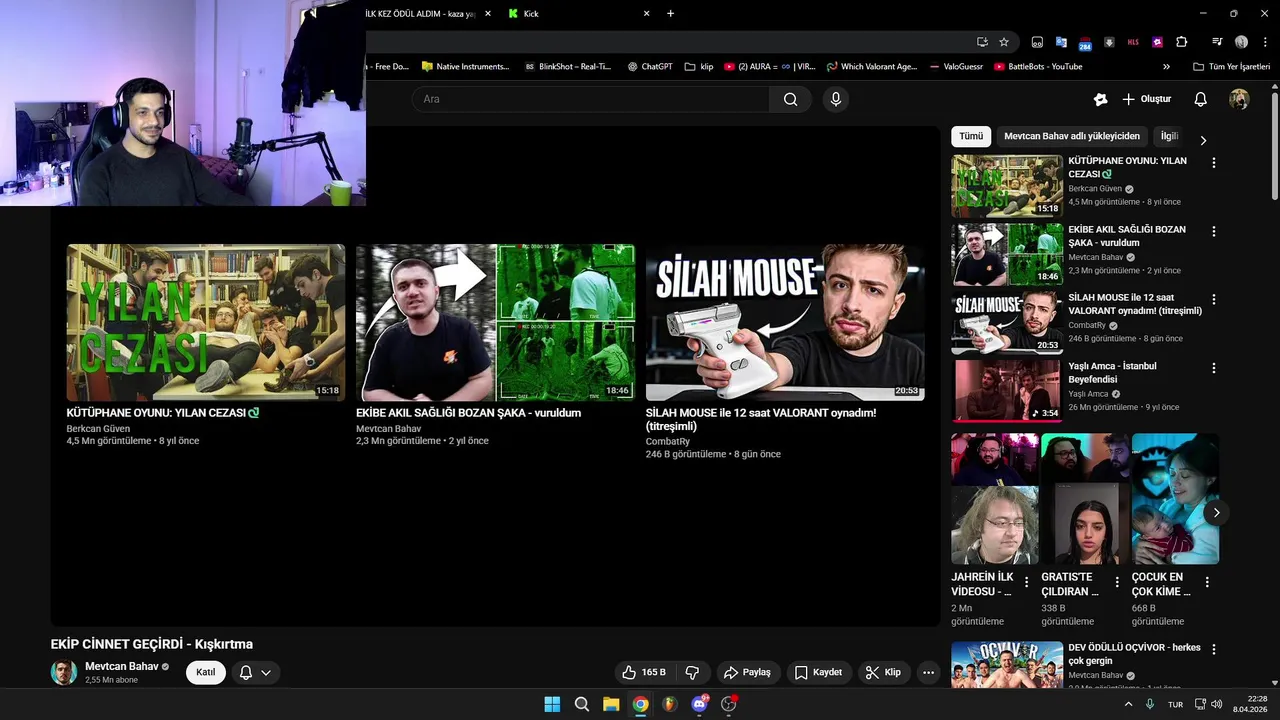Open the SİLAH MOUSE end-screen thumbnail
This screenshot has width=1280, height=720.
[x=785, y=322]
